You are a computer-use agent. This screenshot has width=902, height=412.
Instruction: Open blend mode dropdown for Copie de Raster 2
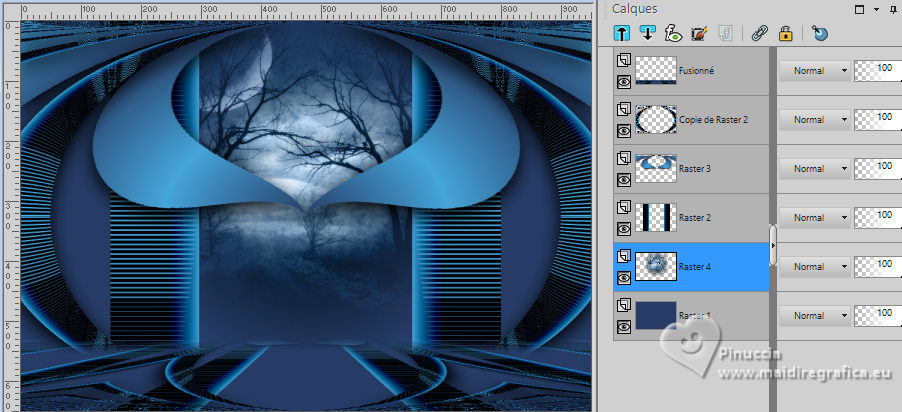(x=815, y=120)
